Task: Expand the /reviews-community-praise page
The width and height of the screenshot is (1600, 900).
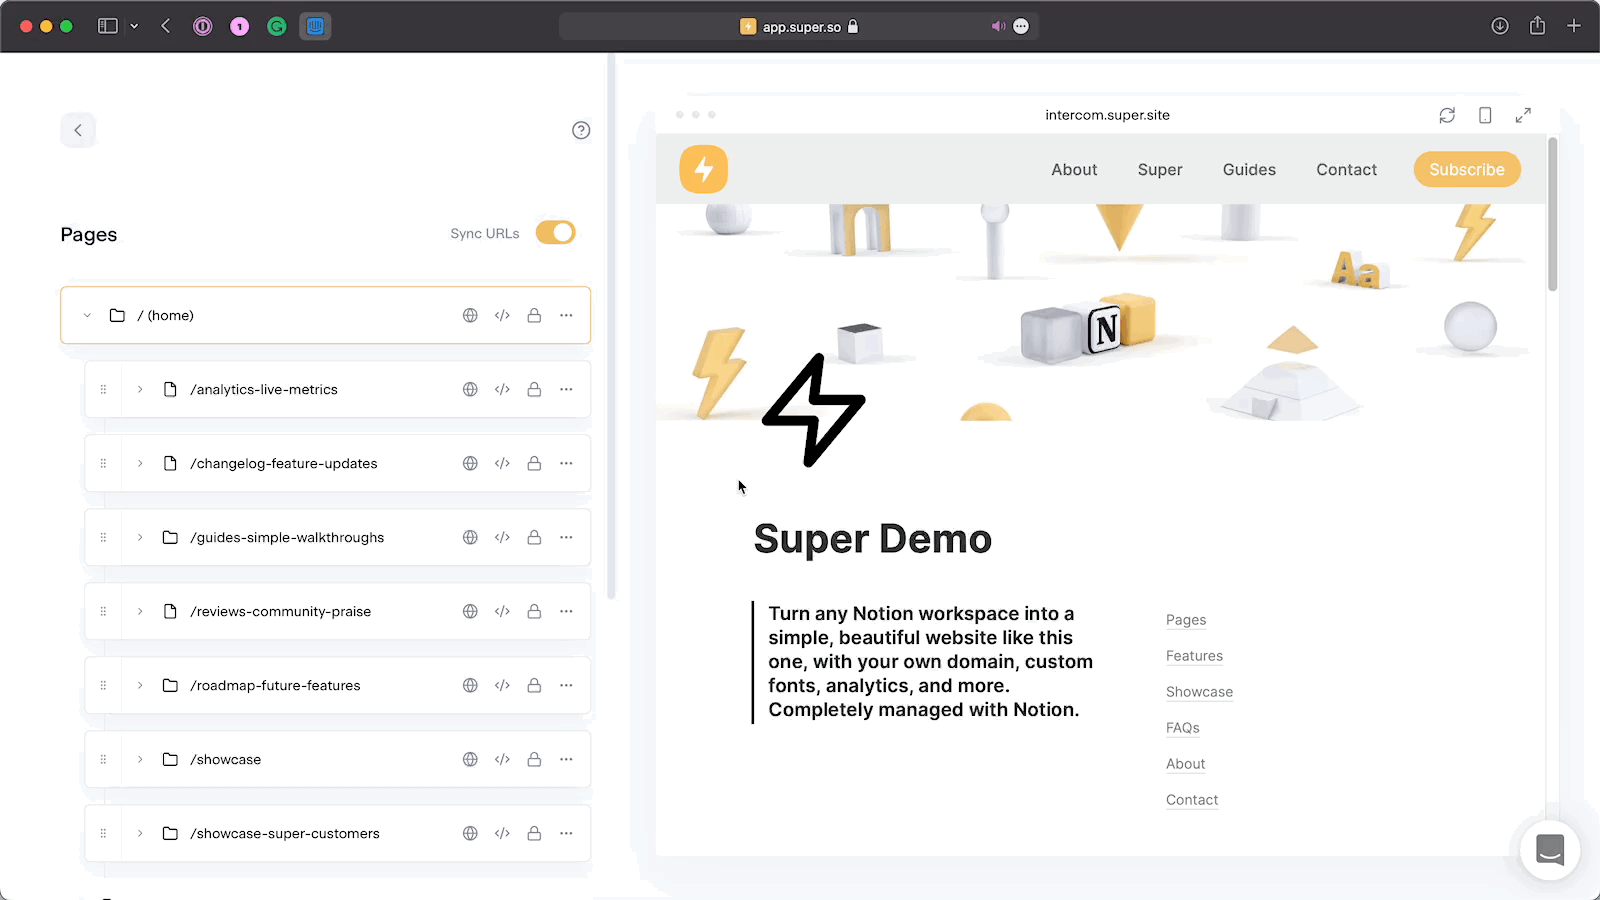Action: coord(140,611)
